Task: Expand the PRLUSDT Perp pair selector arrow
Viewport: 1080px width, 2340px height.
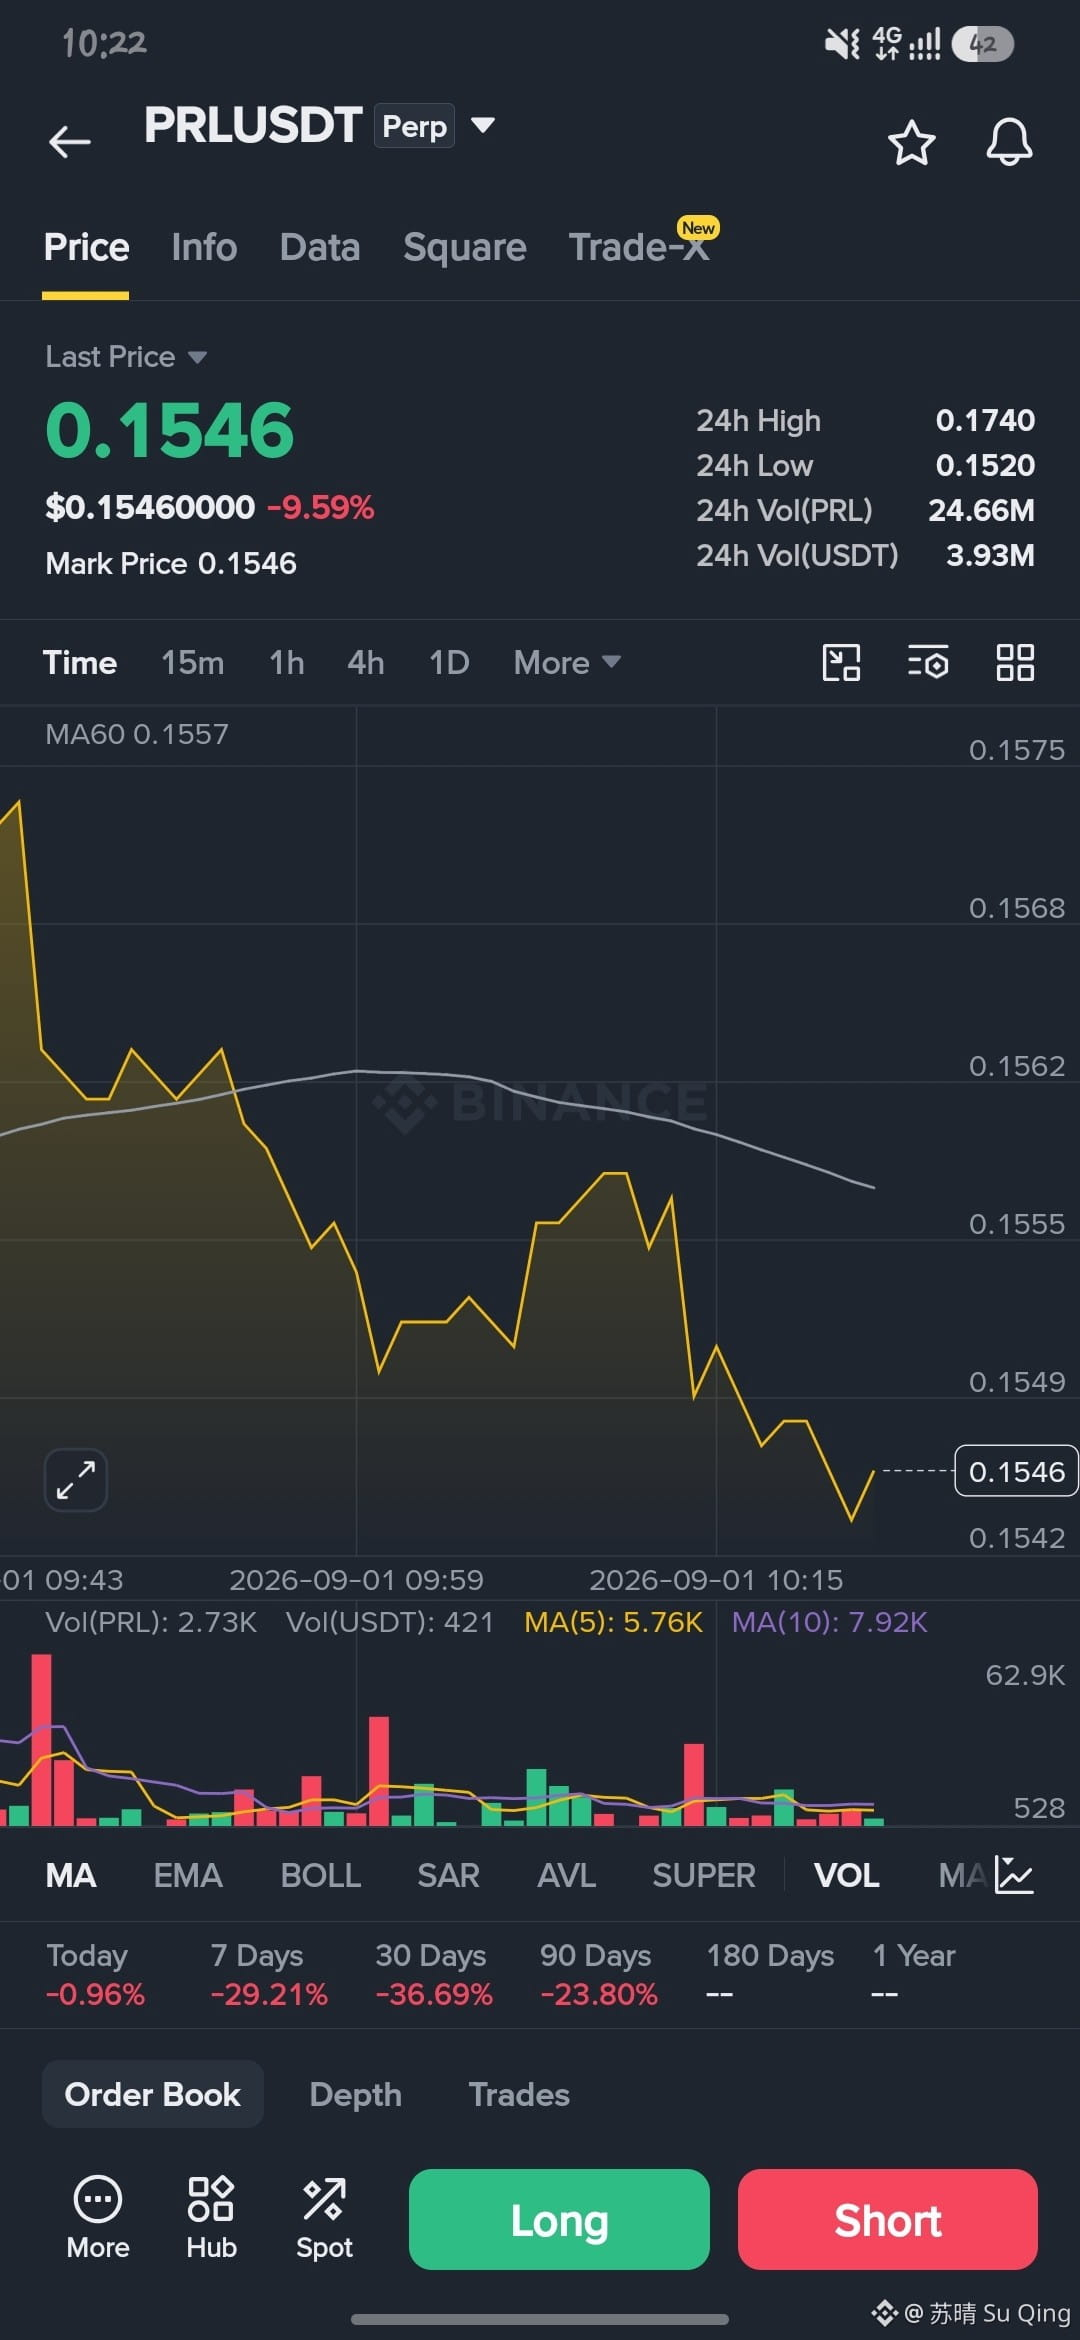Action: tap(483, 125)
